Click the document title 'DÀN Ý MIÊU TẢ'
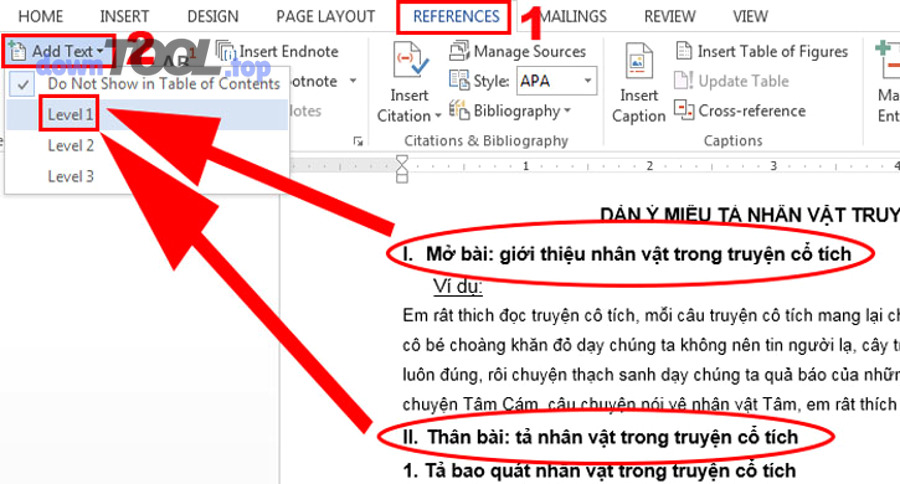The width and height of the screenshot is (900, 484). click(x=750, y=214)
